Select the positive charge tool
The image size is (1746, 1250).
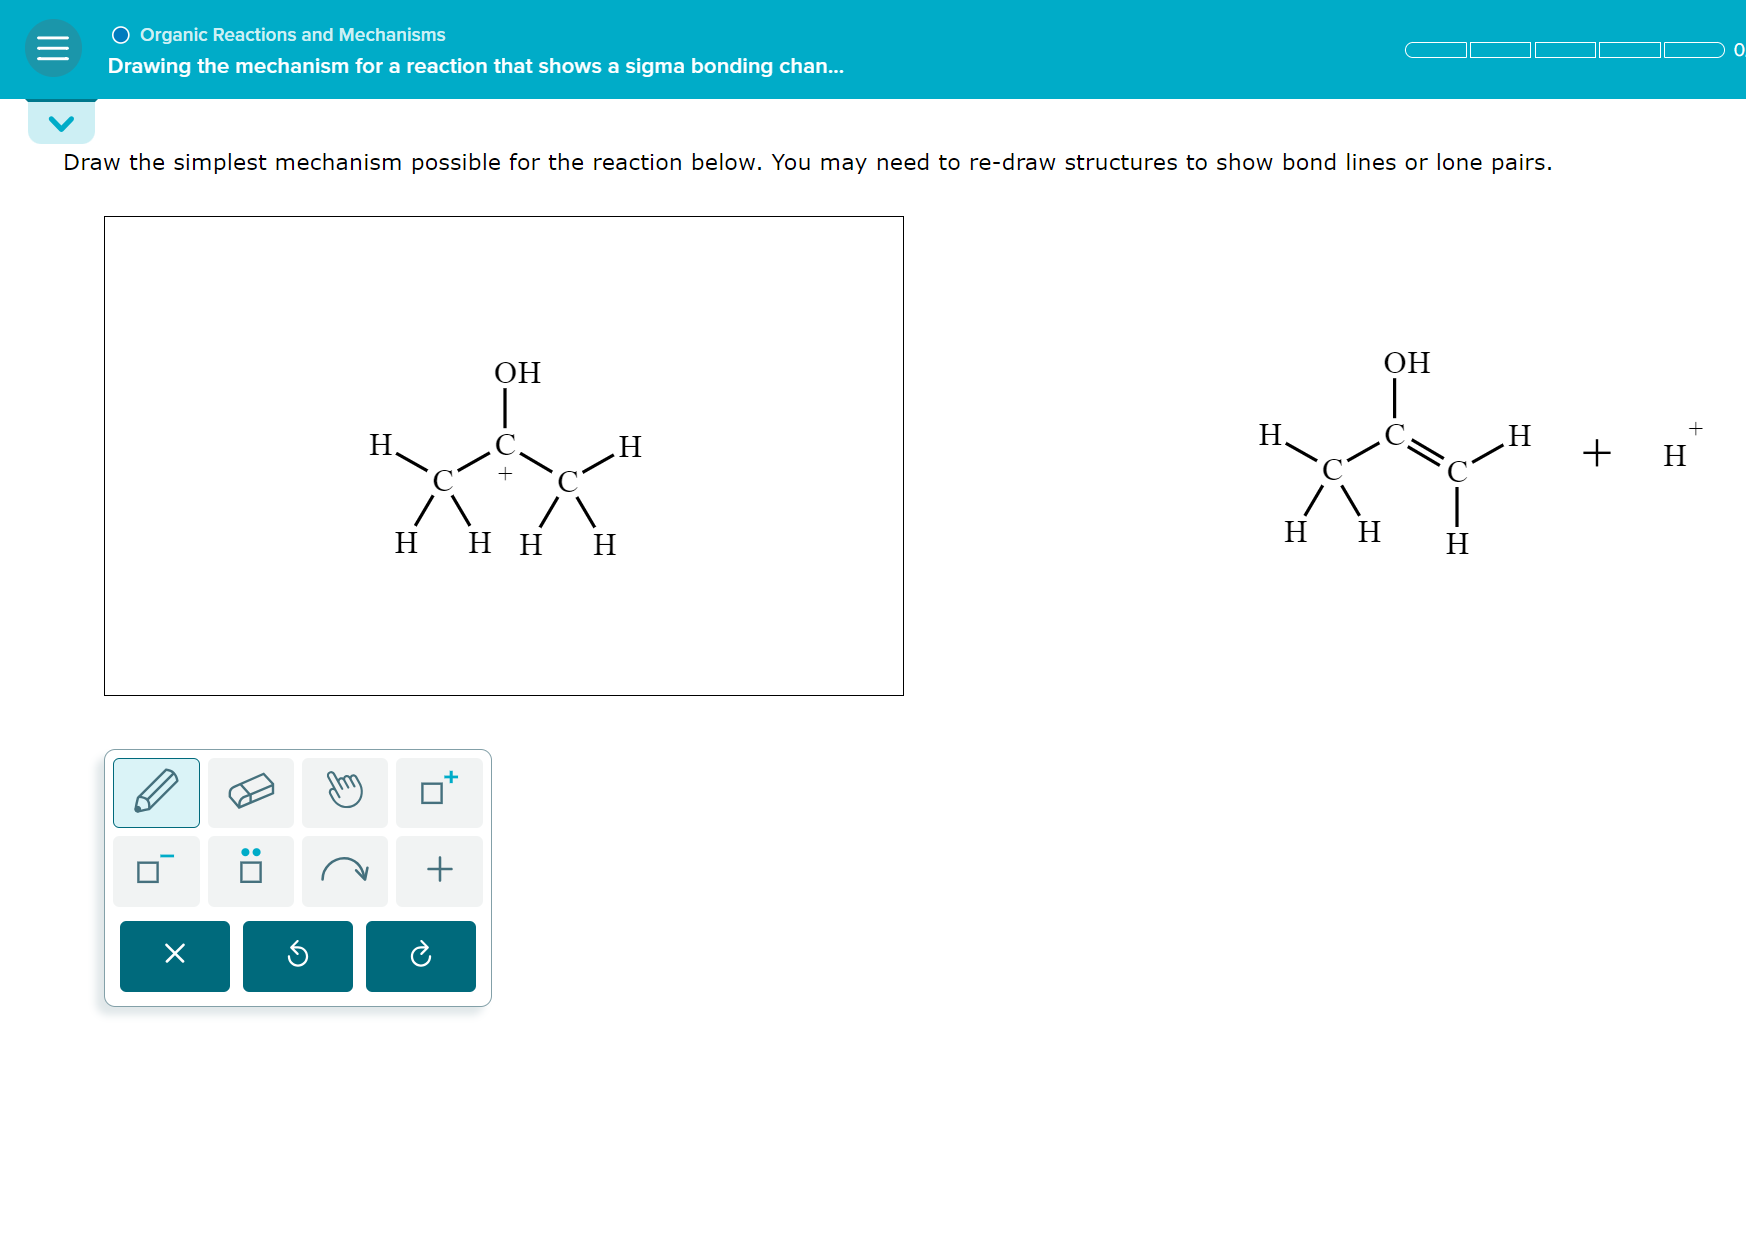click(438, 792)
